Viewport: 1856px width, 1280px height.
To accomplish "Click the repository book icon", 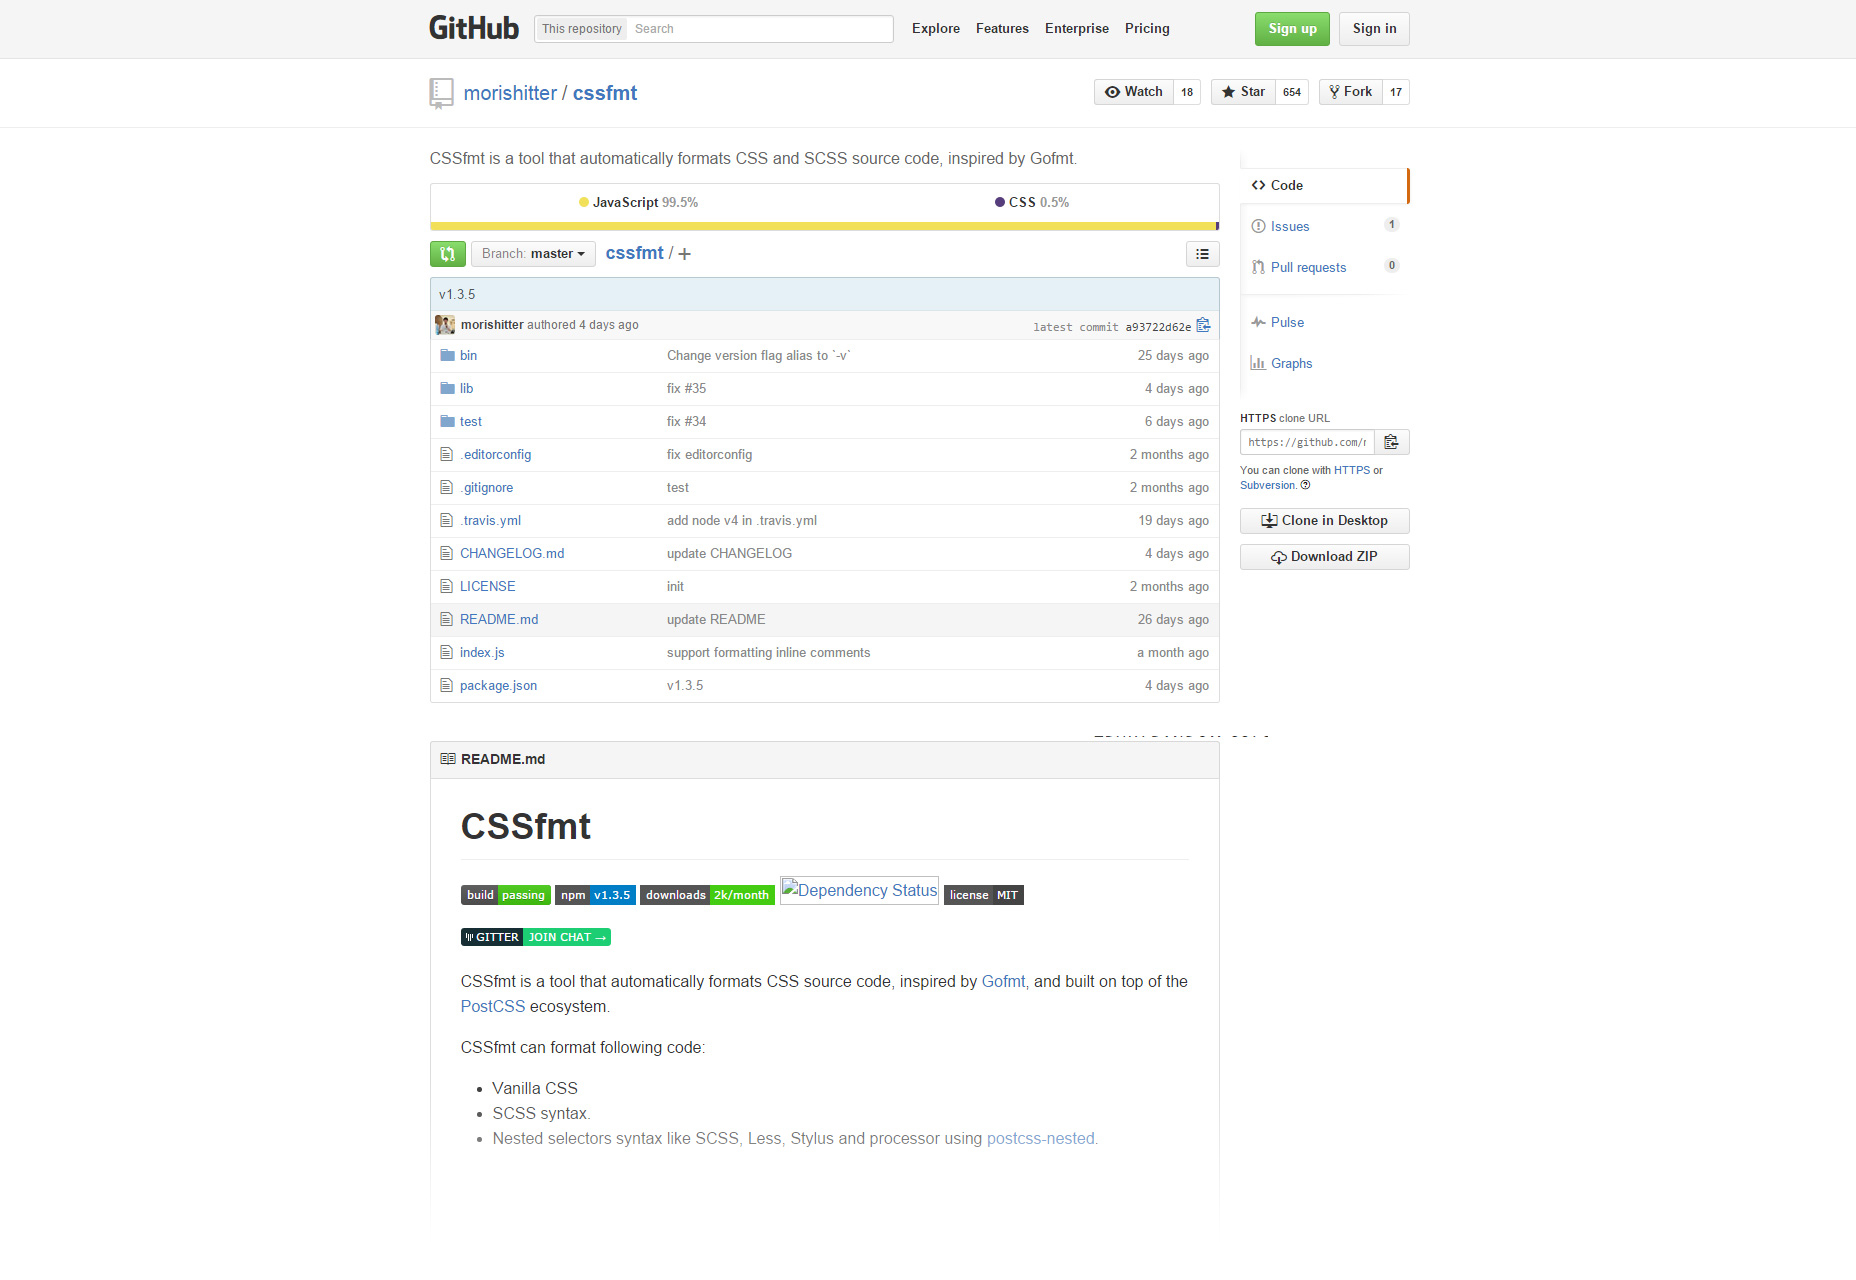I will click(x=441, y=93).
